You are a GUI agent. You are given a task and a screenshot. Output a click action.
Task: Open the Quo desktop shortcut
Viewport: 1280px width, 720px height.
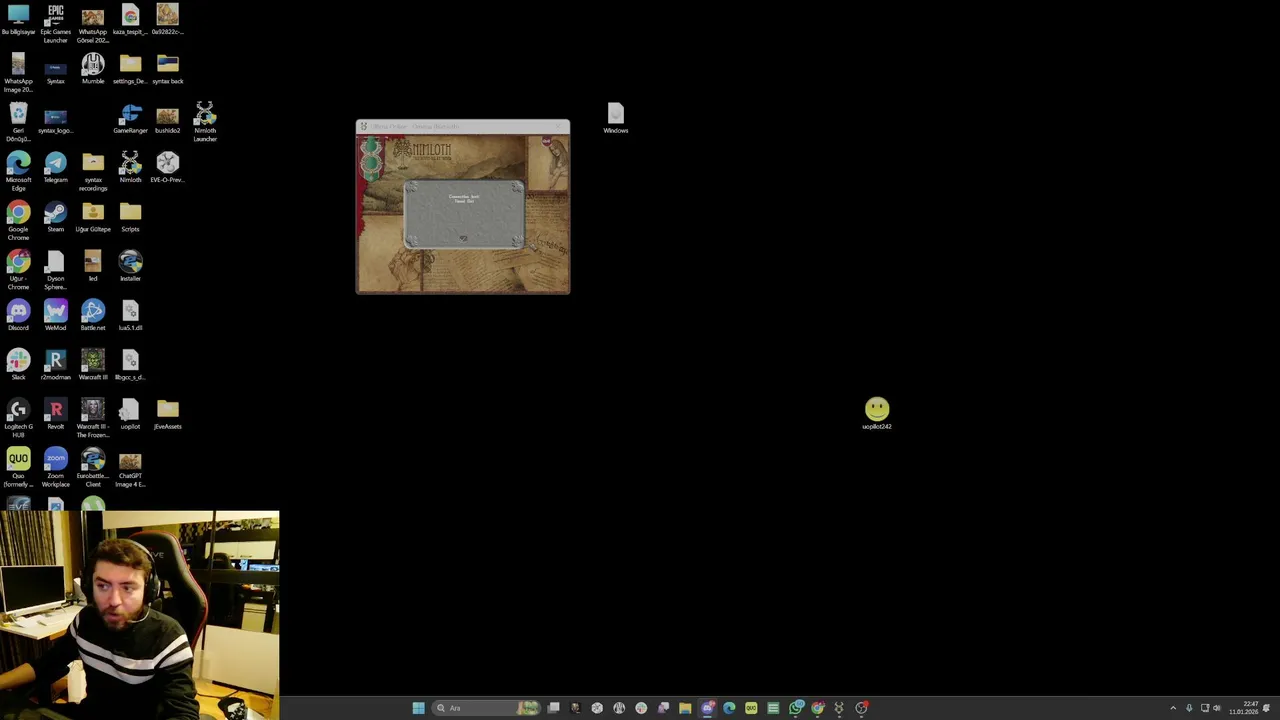18,468
